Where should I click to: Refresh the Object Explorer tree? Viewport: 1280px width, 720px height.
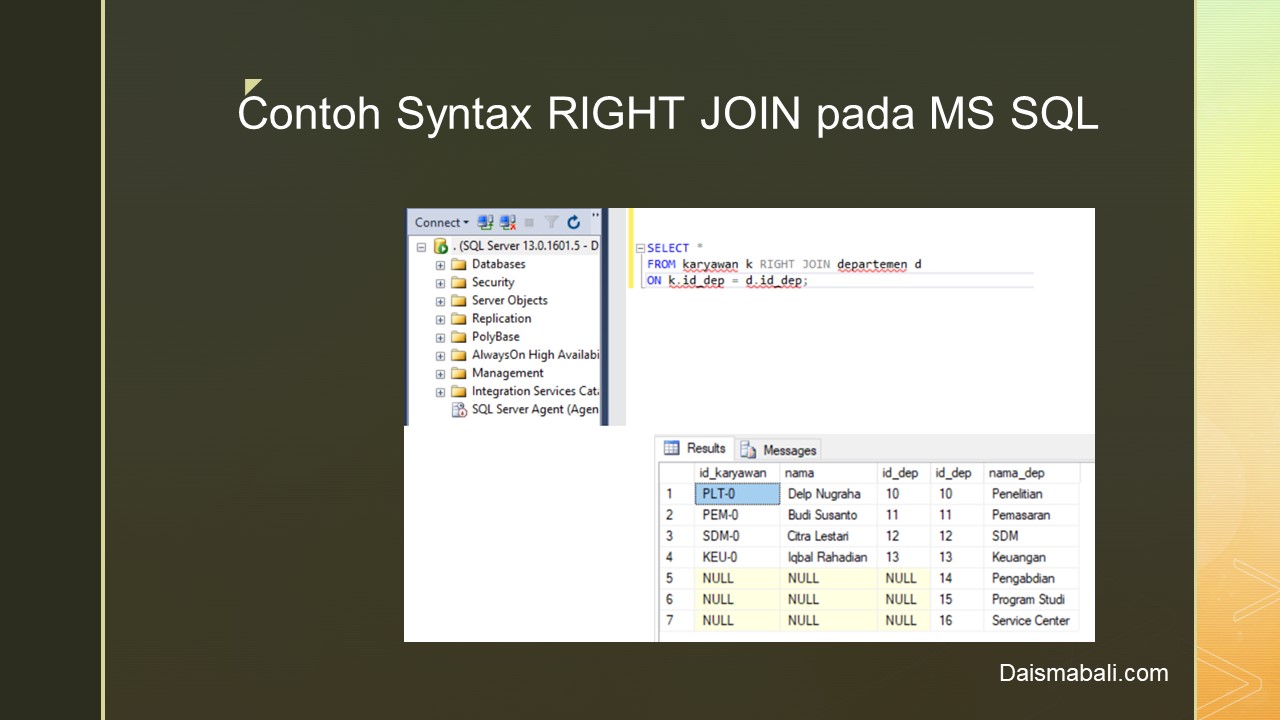coord(573,222)
